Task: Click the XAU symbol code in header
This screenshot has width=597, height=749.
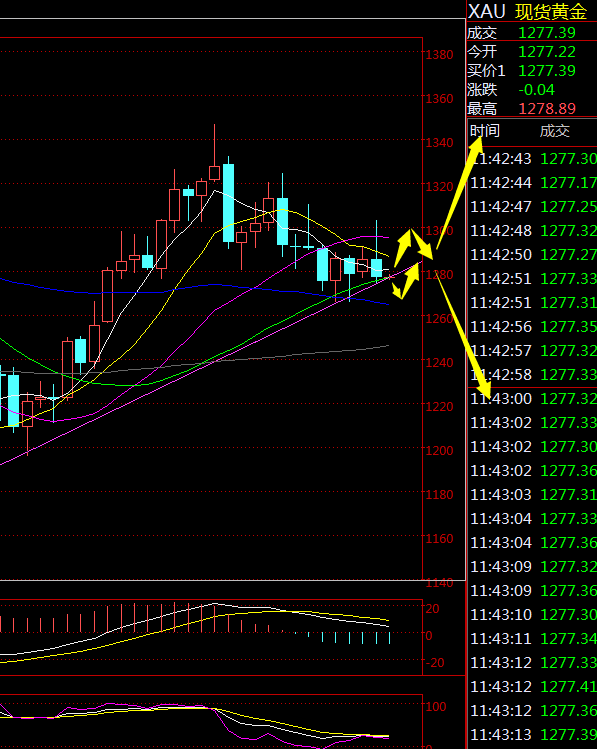Action: [486, 11]
